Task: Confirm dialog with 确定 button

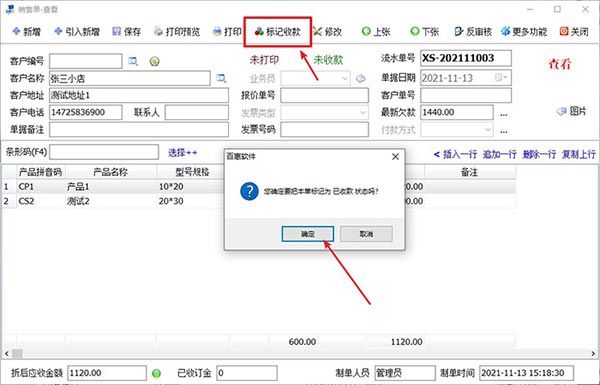Action: pyautogui.click(x=308, y=234)
